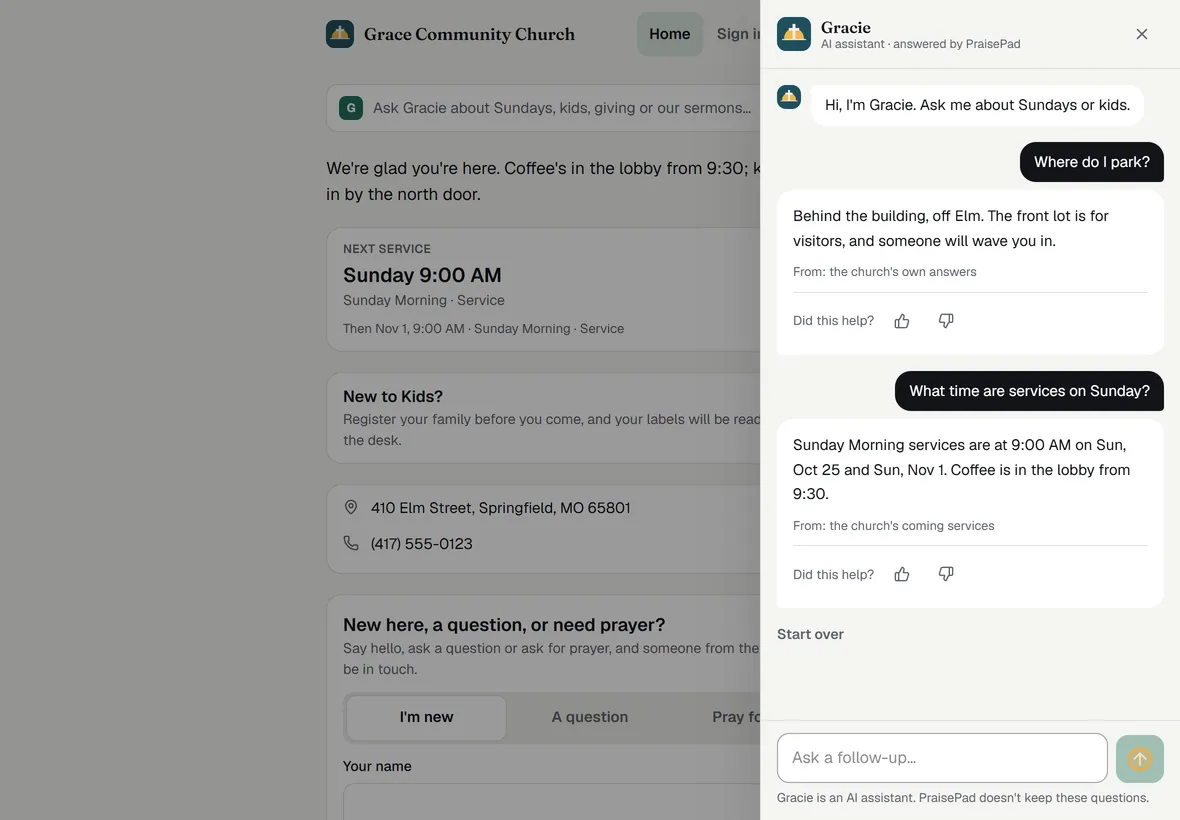Click the Gracie logo in chat header

click(x=794, y=34)
